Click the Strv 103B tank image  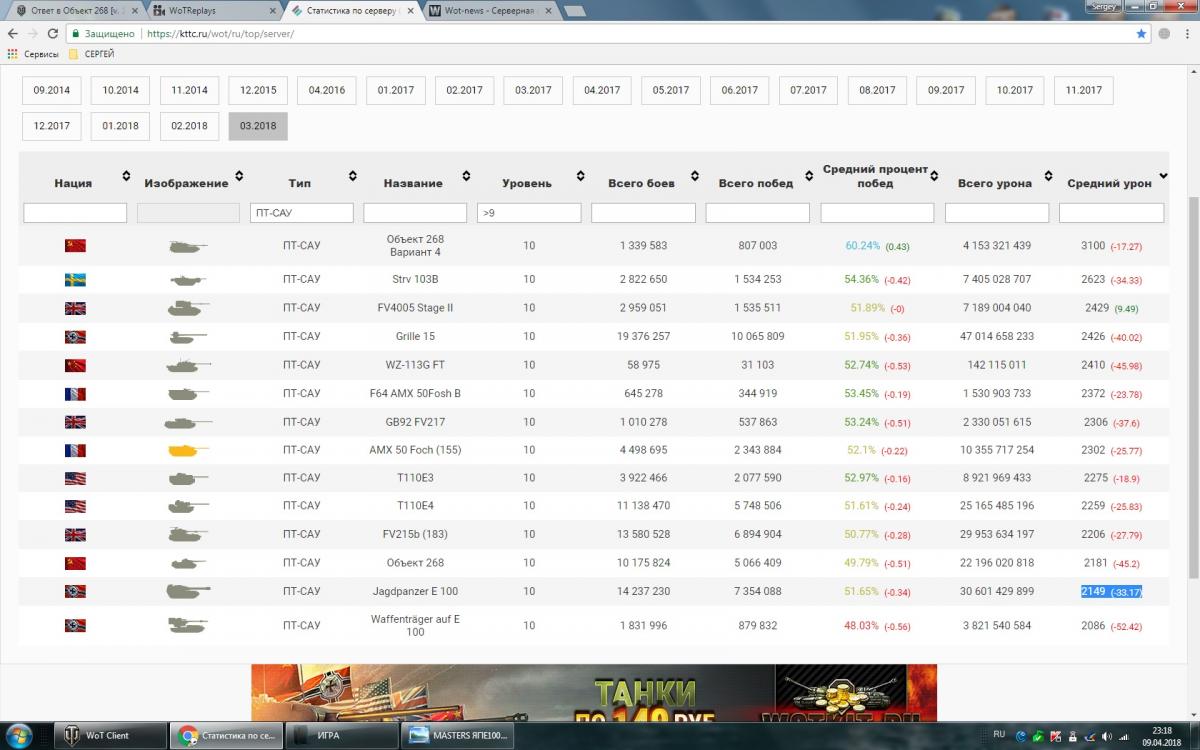(187, 280)
